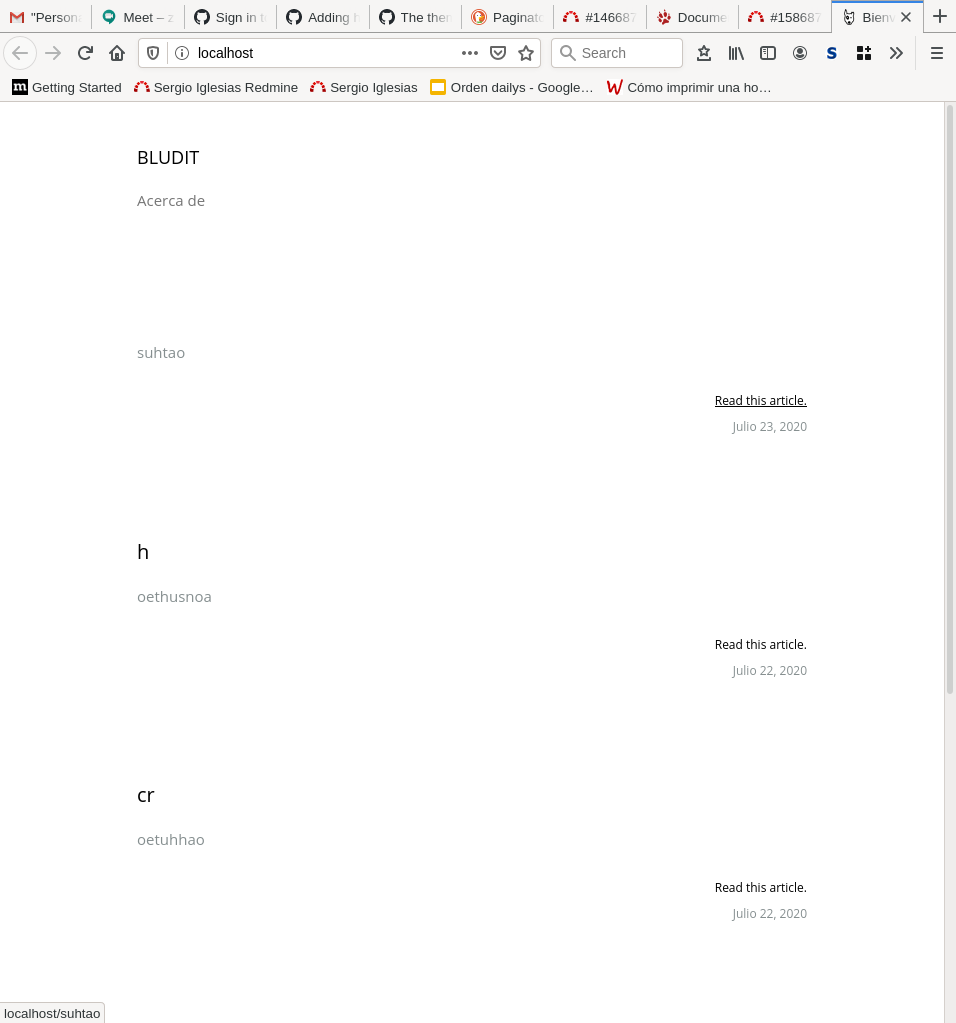This screenshot has width=956, height=1023.
Task: Open the Library panel
Action: coord(735,53)
